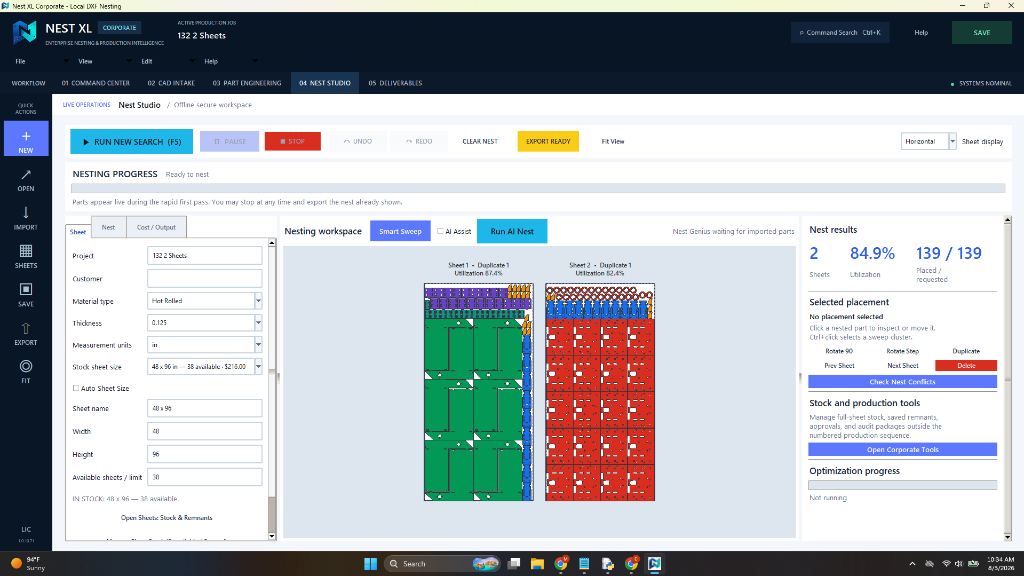Click green SAVE button in header
1024x576 pixels.
tap(982, 33)
